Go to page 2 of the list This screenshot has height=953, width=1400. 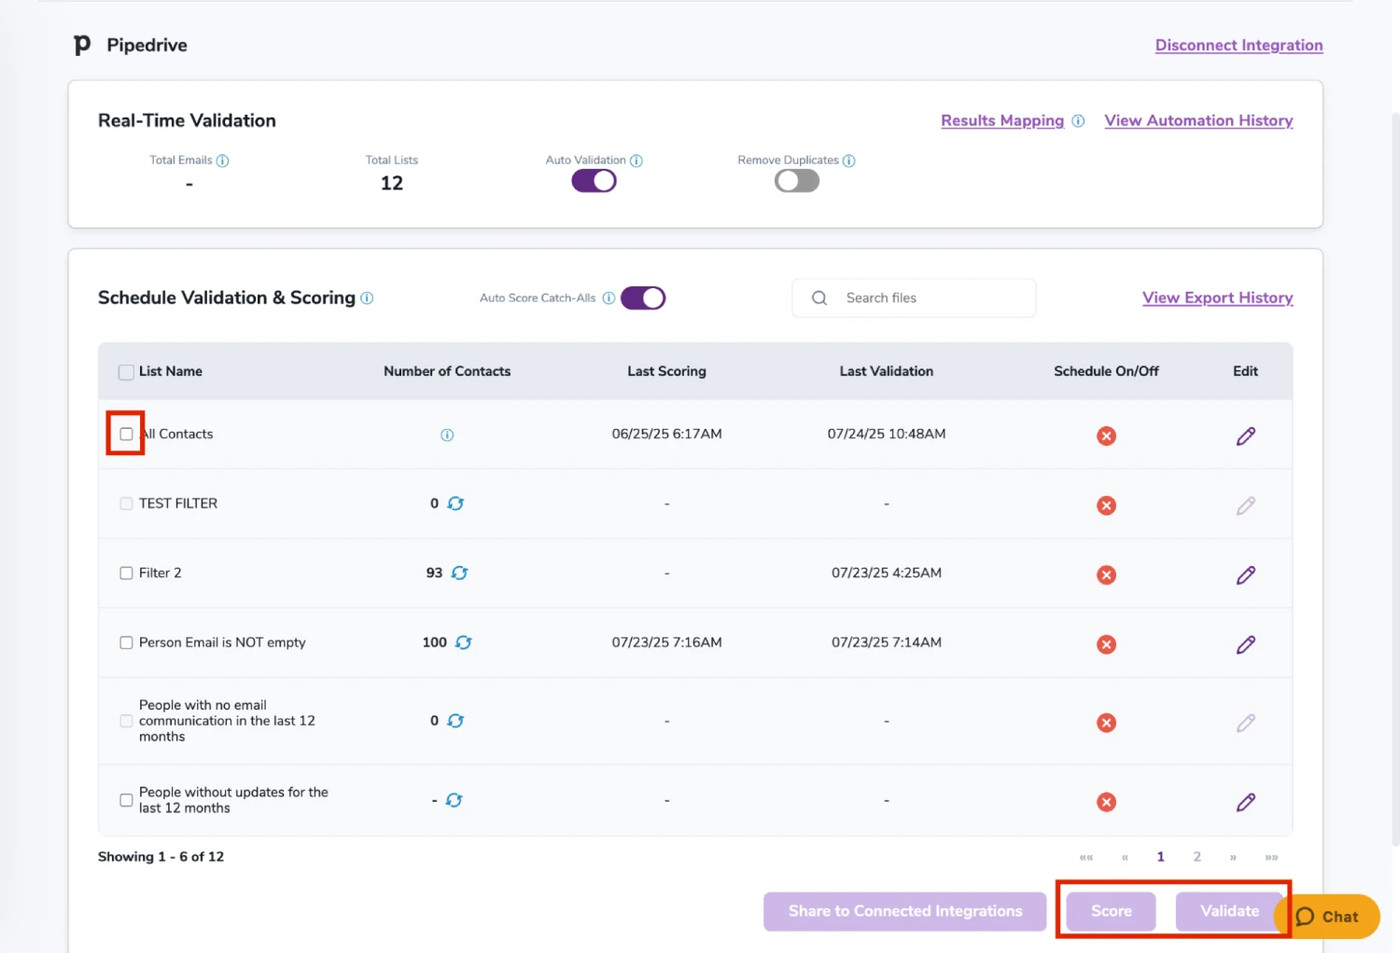(x=1196, y=857)
